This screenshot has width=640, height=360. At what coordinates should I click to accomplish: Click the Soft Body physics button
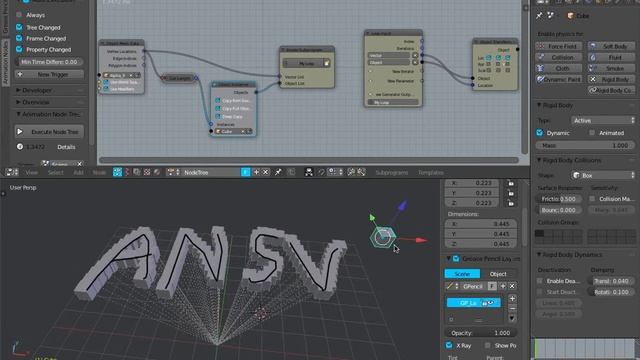pos(611,46)
